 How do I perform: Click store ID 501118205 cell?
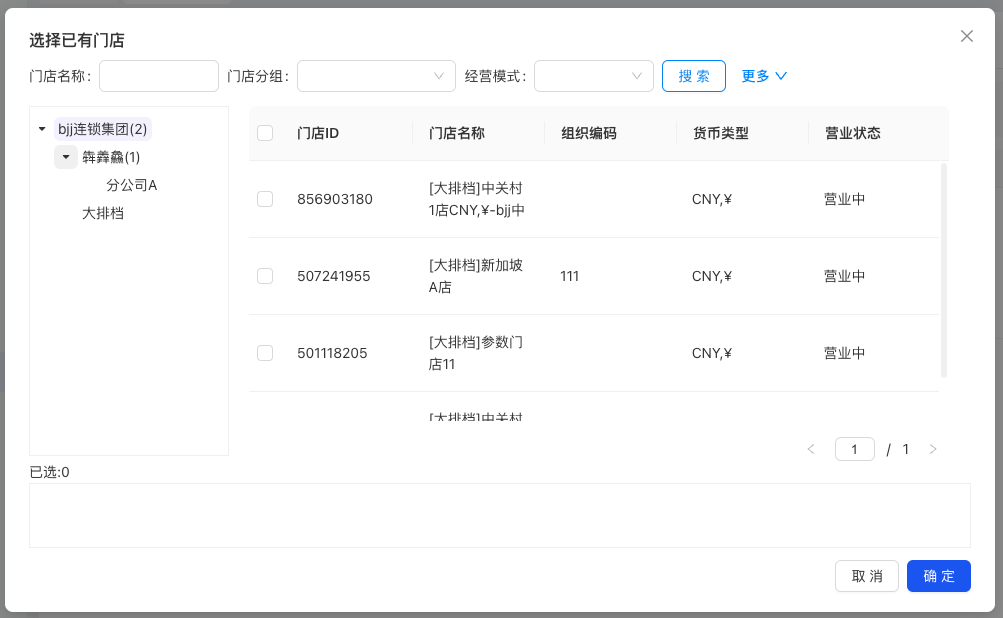(x=332, y=353)
